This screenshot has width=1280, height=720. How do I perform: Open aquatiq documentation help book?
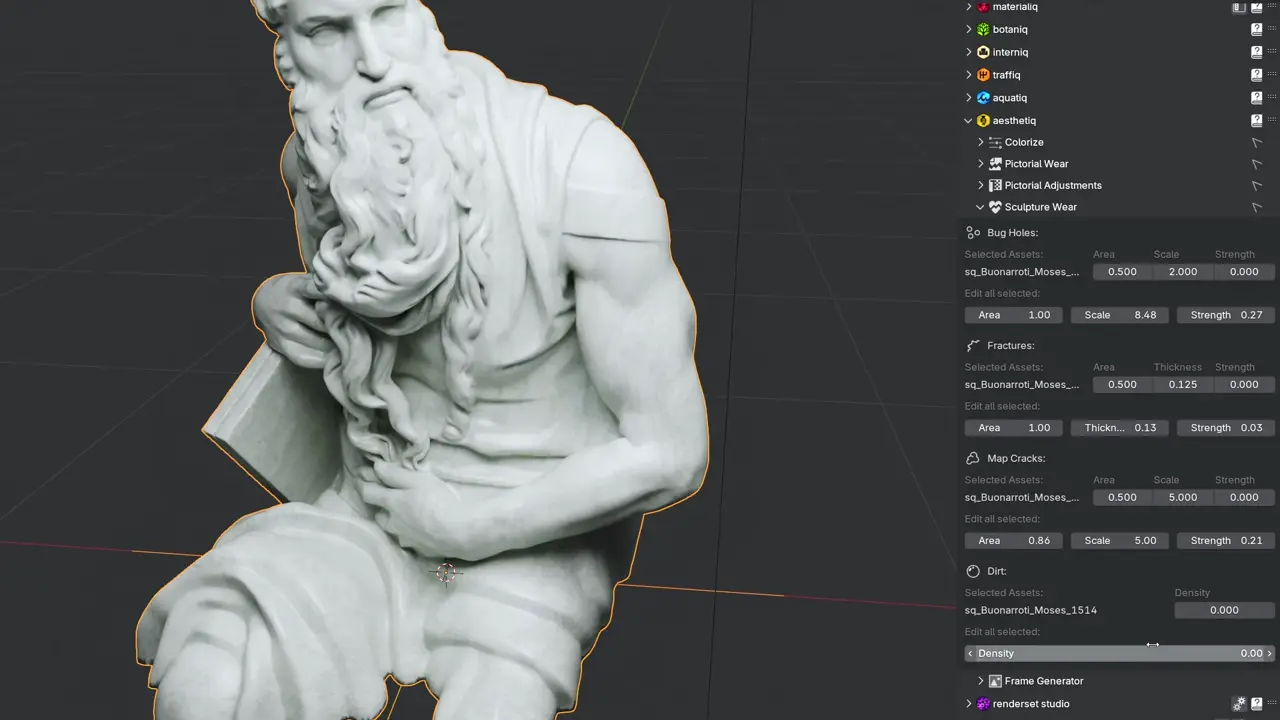(1257, 98)
